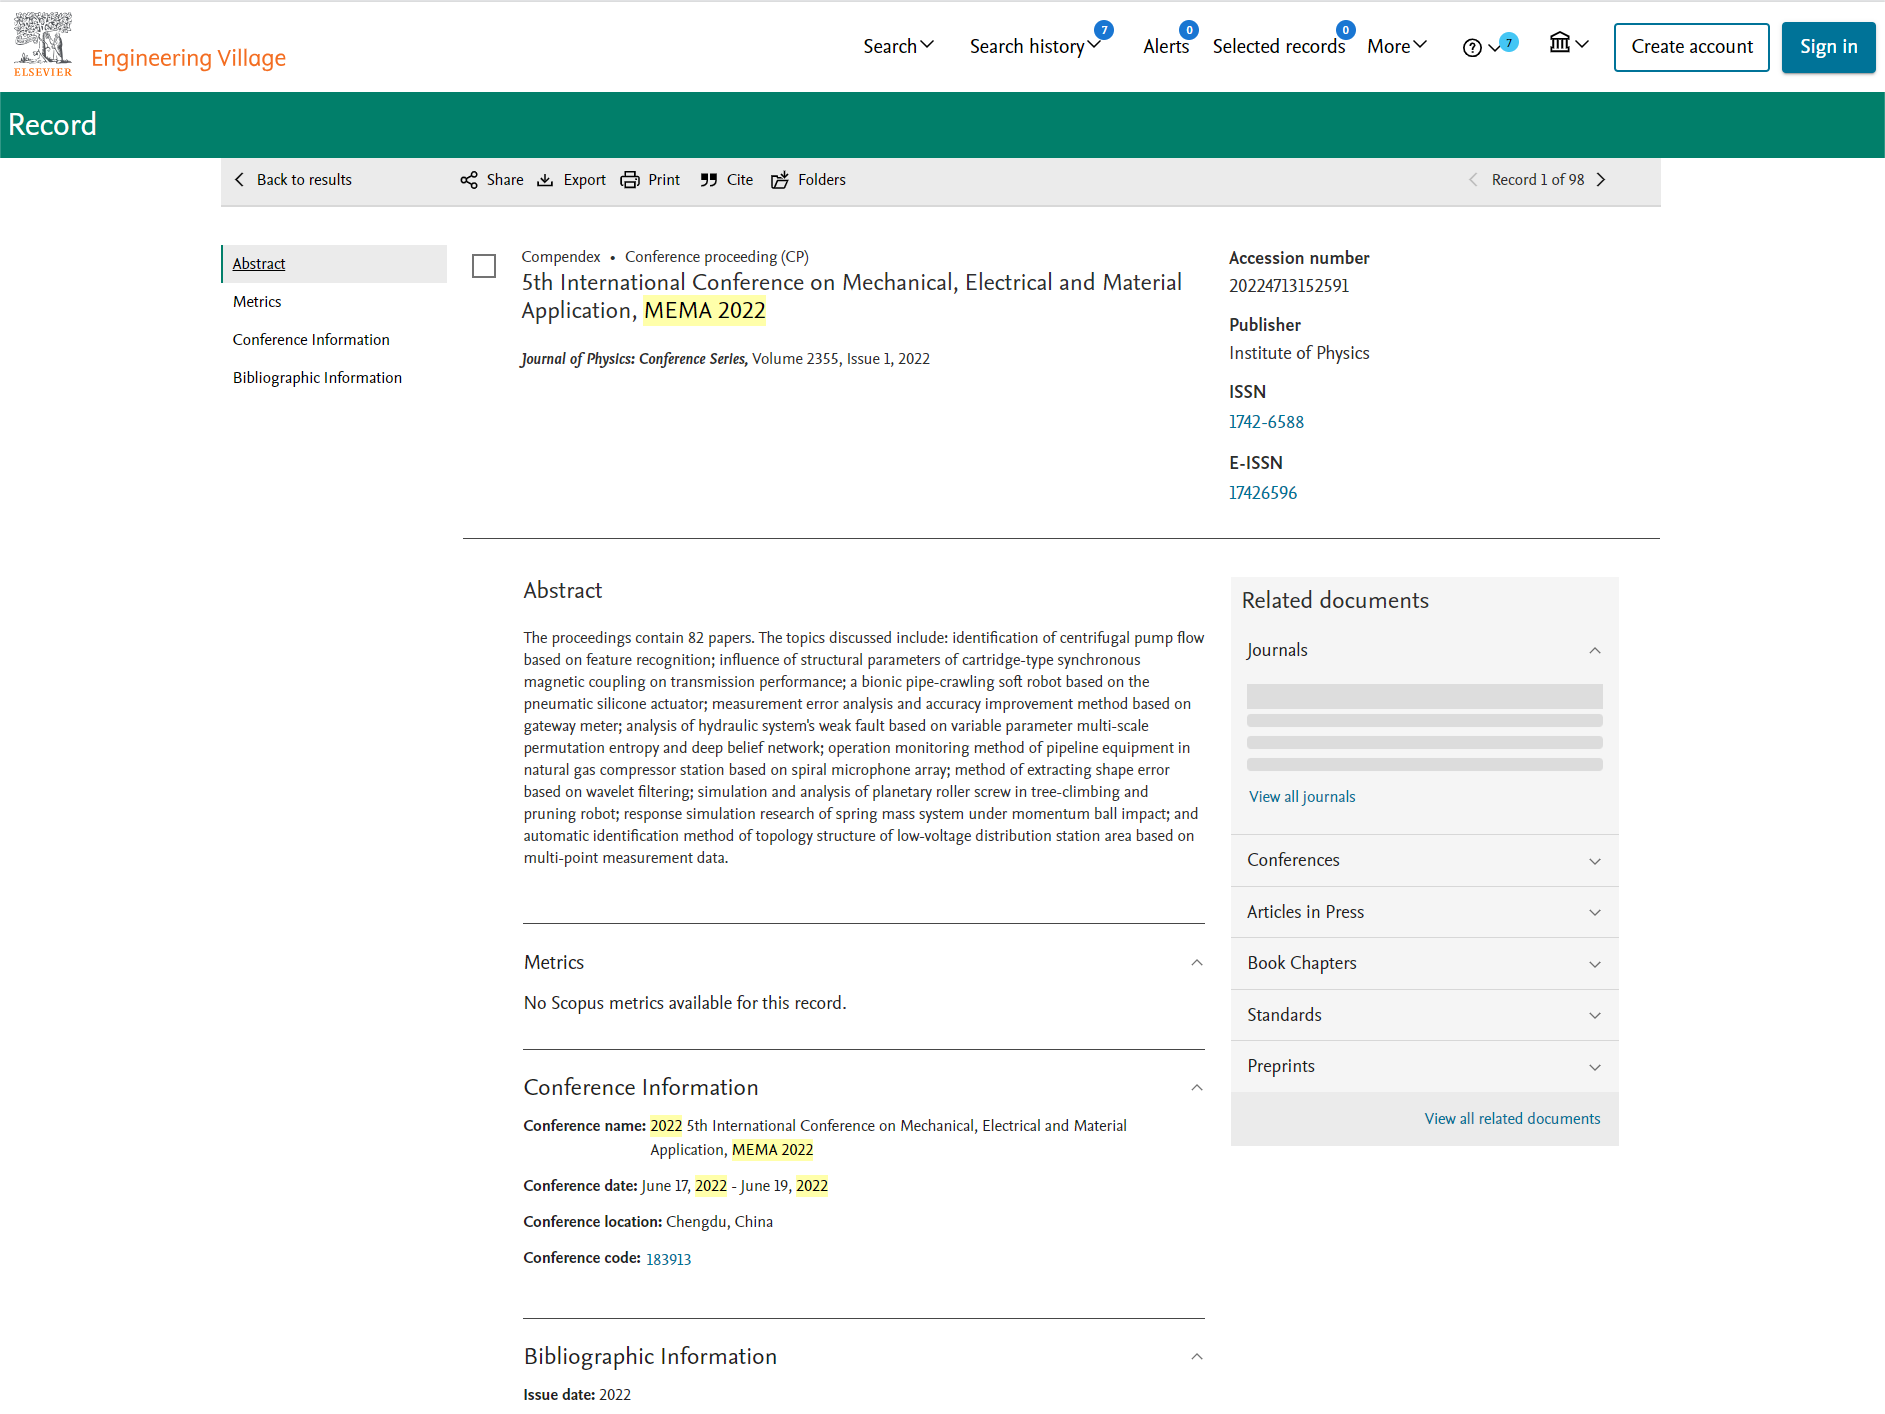Click Institute of Physics publisher text
1885x1414 pixels.
pyautogui.click(x=1299, y=353)
